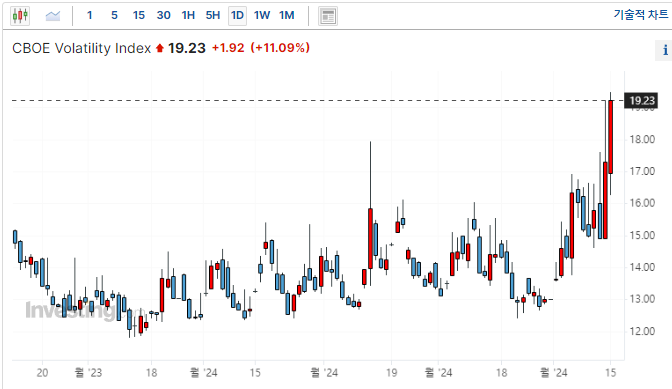This screenshot has height=389, width=672.
Task: Click the CBOE Volatility Index title
Action: click(x=81, y=48)
